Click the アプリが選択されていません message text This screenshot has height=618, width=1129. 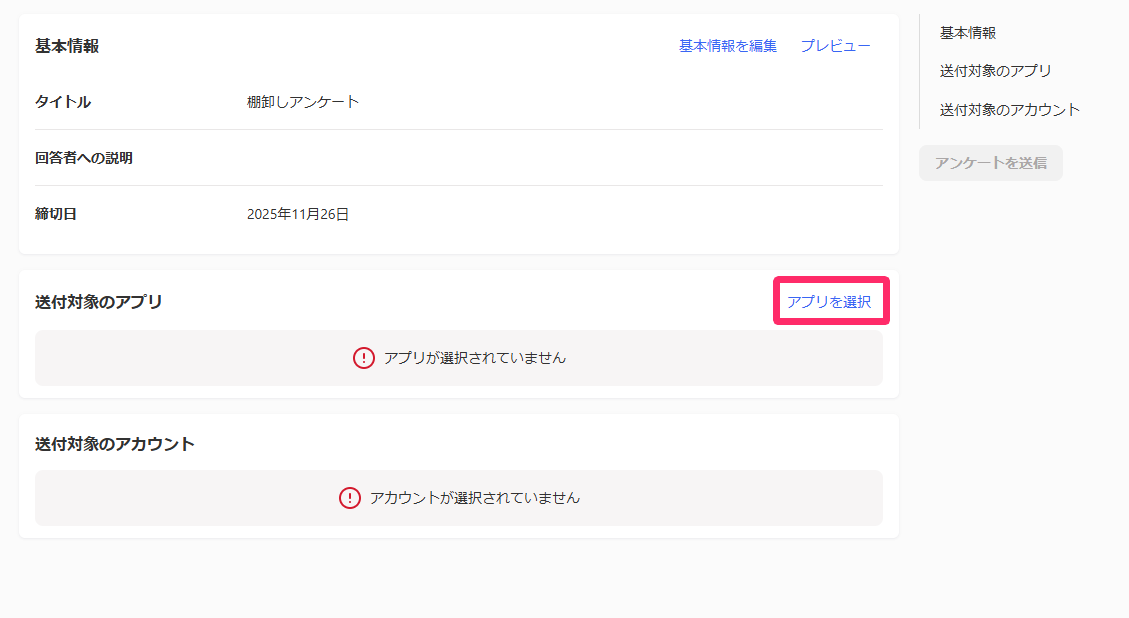click(474, 358)
